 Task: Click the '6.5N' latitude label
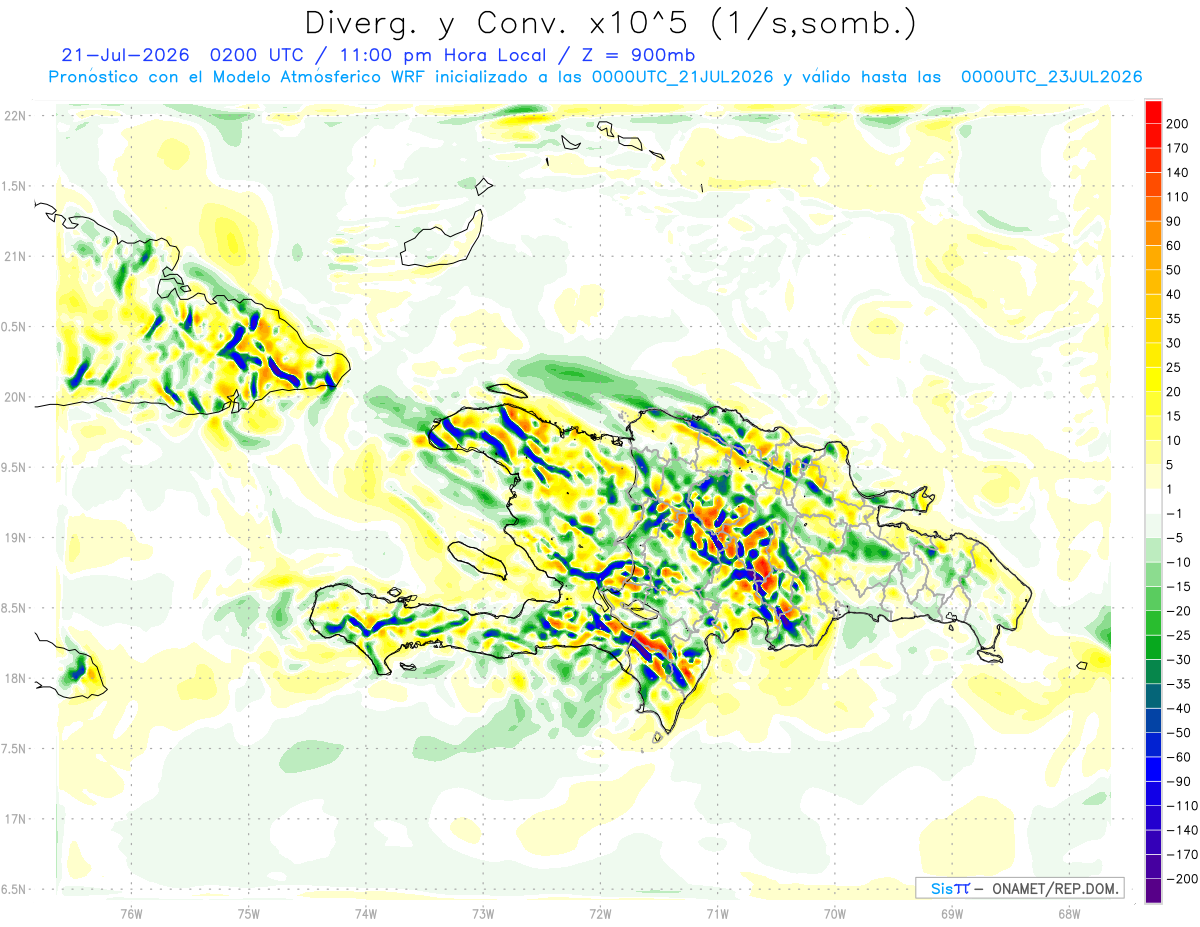15,889
